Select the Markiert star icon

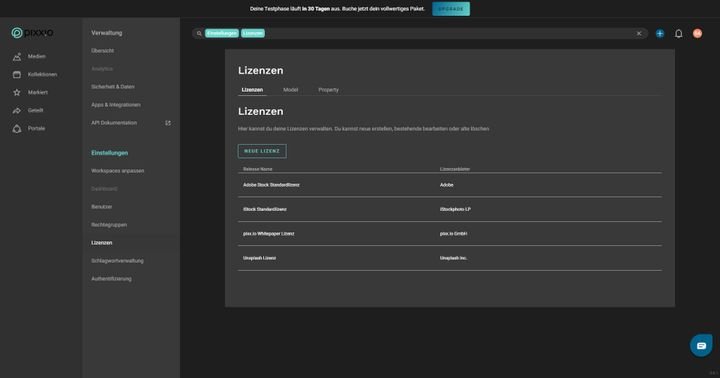[17, 92]
